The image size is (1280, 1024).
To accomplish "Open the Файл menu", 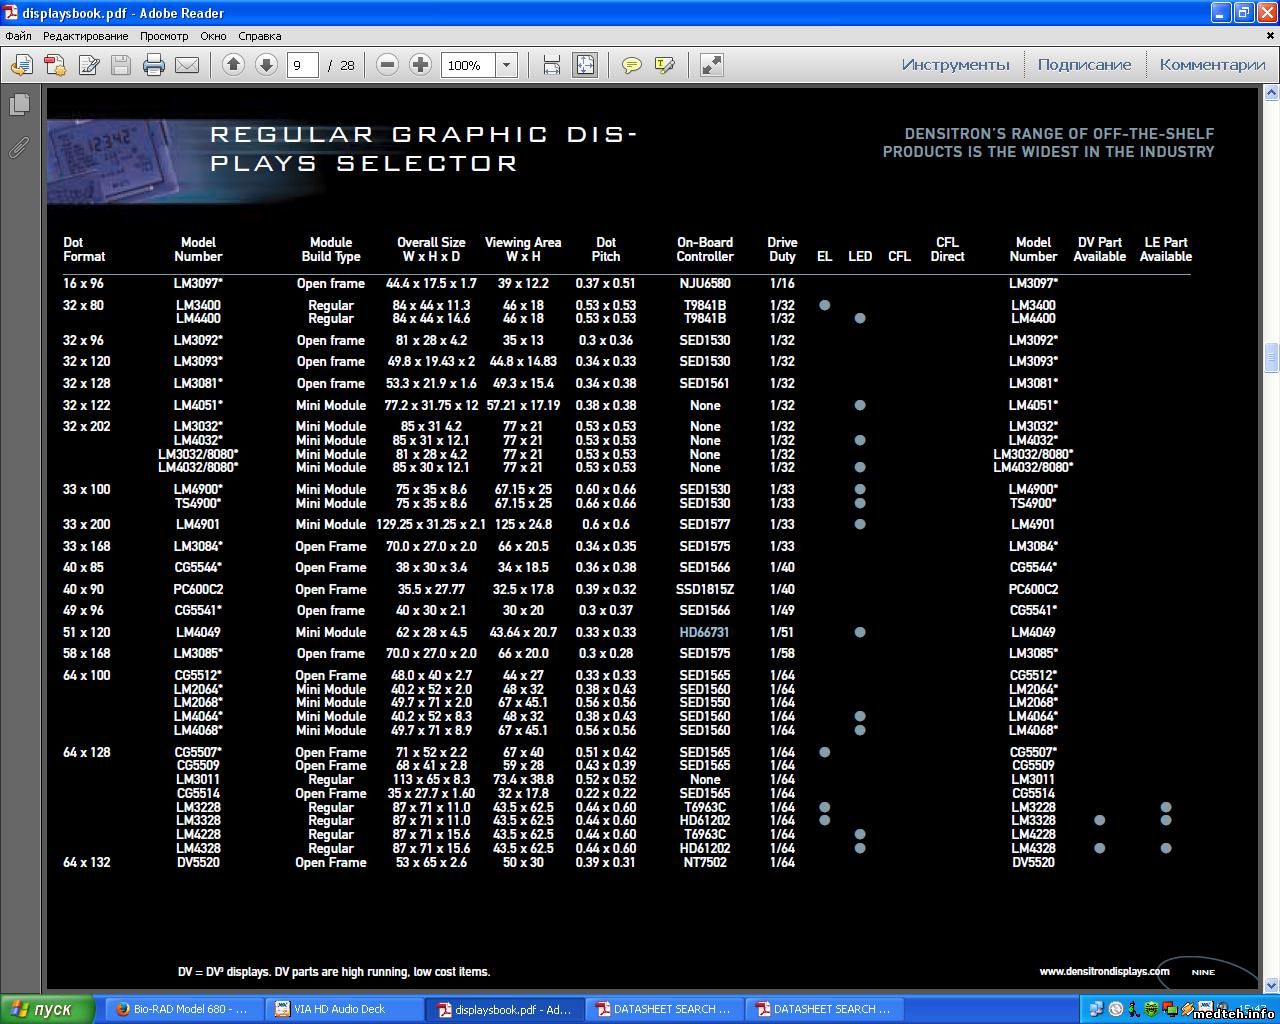I will (18, 36).
